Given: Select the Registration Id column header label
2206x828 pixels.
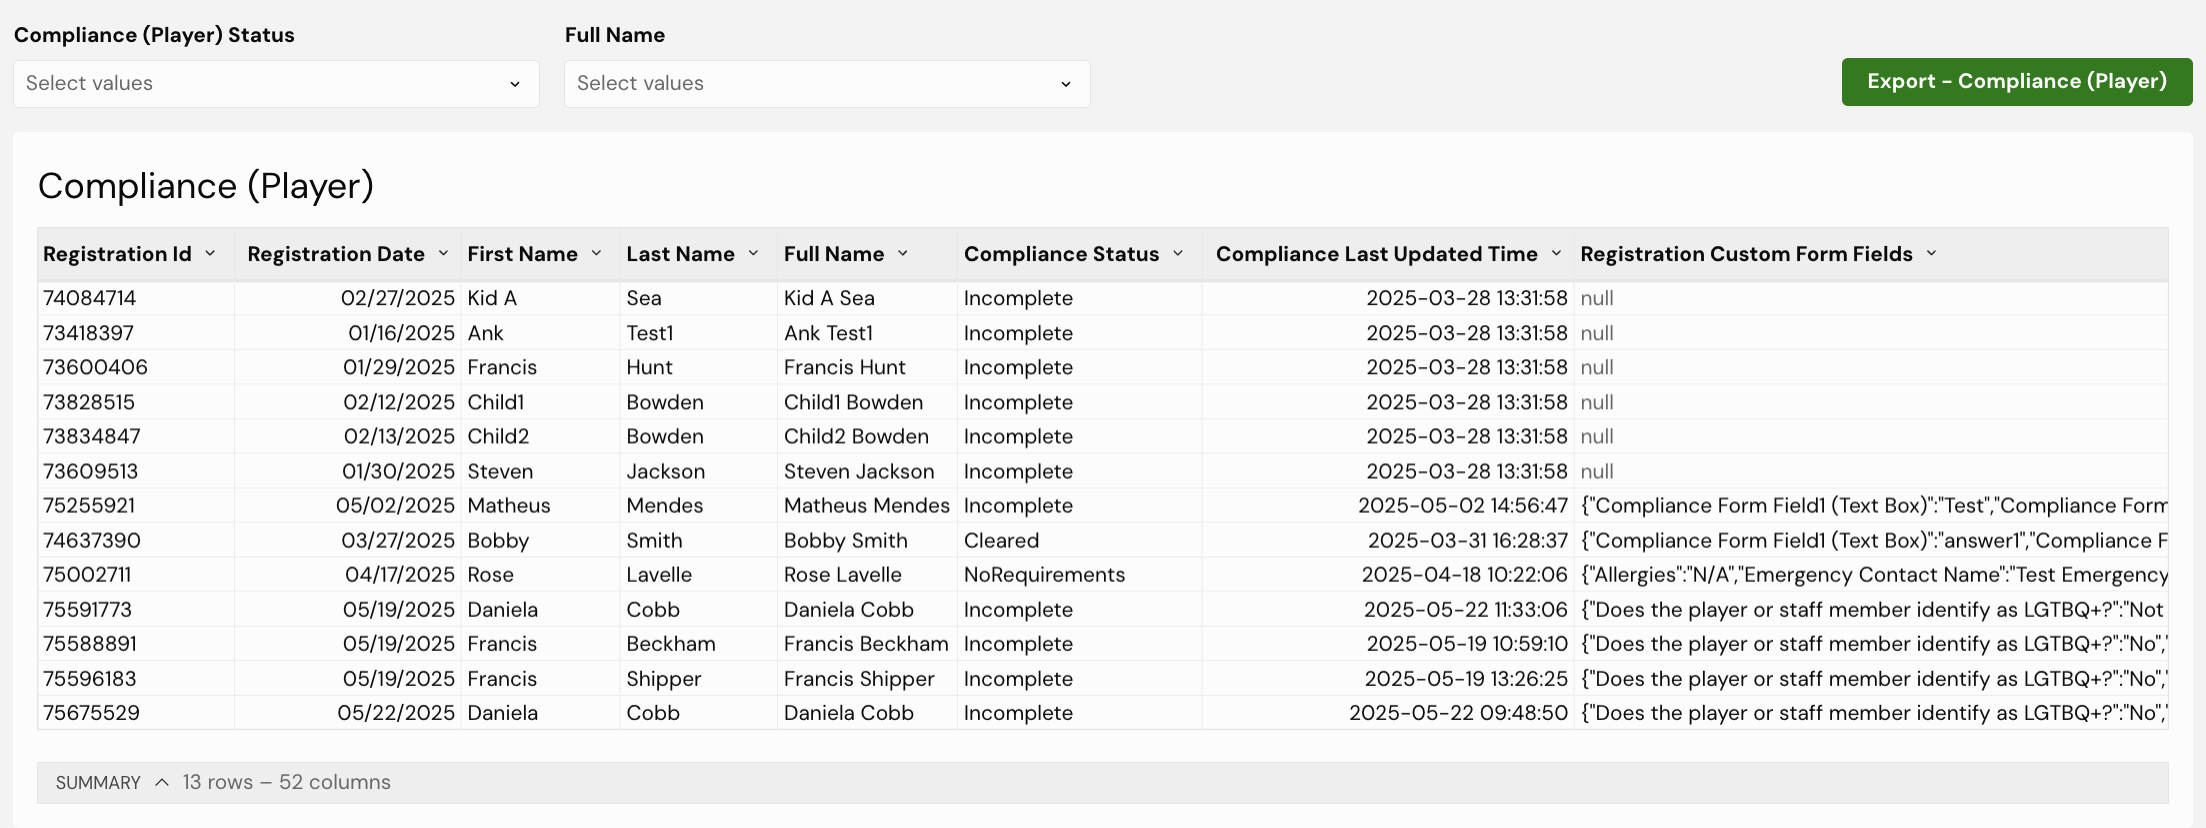Looking at the screenshot, I should 117,254.
